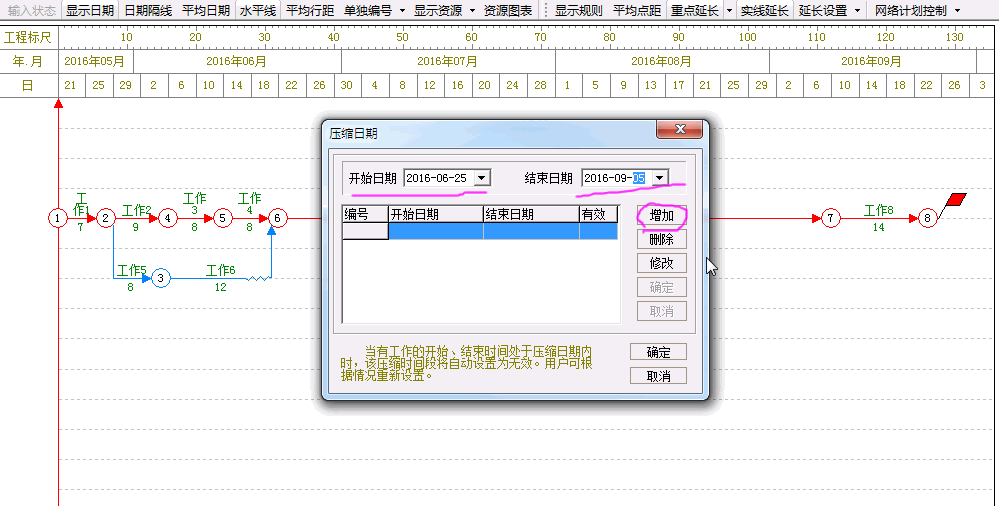
Task: Expand the 显示资源 dropdown arrow
Action: pos(472,10)
